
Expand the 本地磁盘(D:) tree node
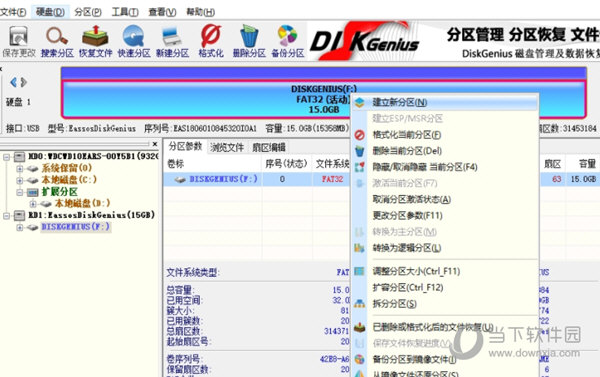click(x=33, y=204)
